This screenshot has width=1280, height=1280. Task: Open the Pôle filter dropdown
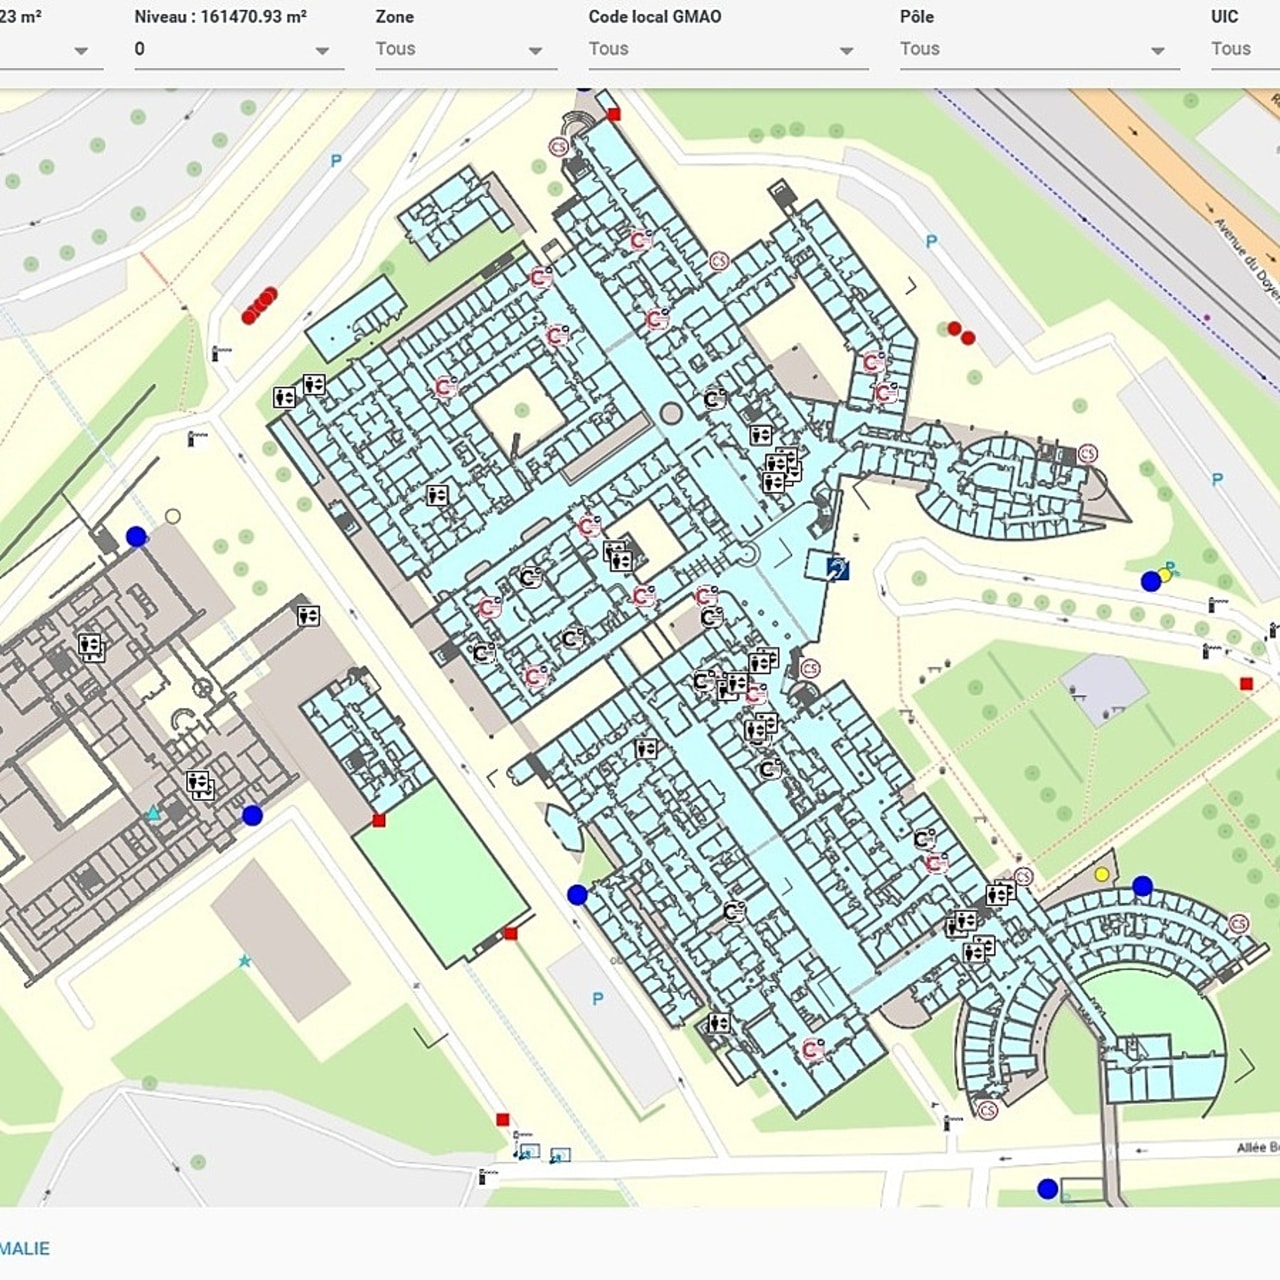coord(1039,49)
